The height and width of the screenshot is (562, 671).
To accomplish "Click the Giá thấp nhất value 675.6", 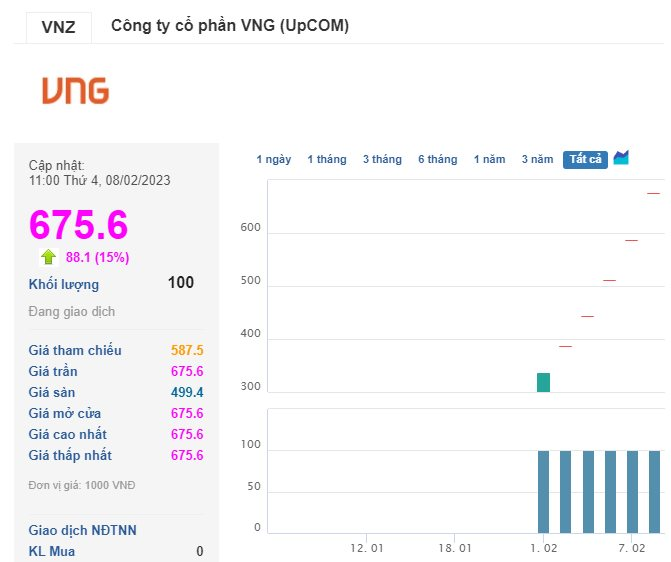I will pyautogui.click(x=187, y=455).
